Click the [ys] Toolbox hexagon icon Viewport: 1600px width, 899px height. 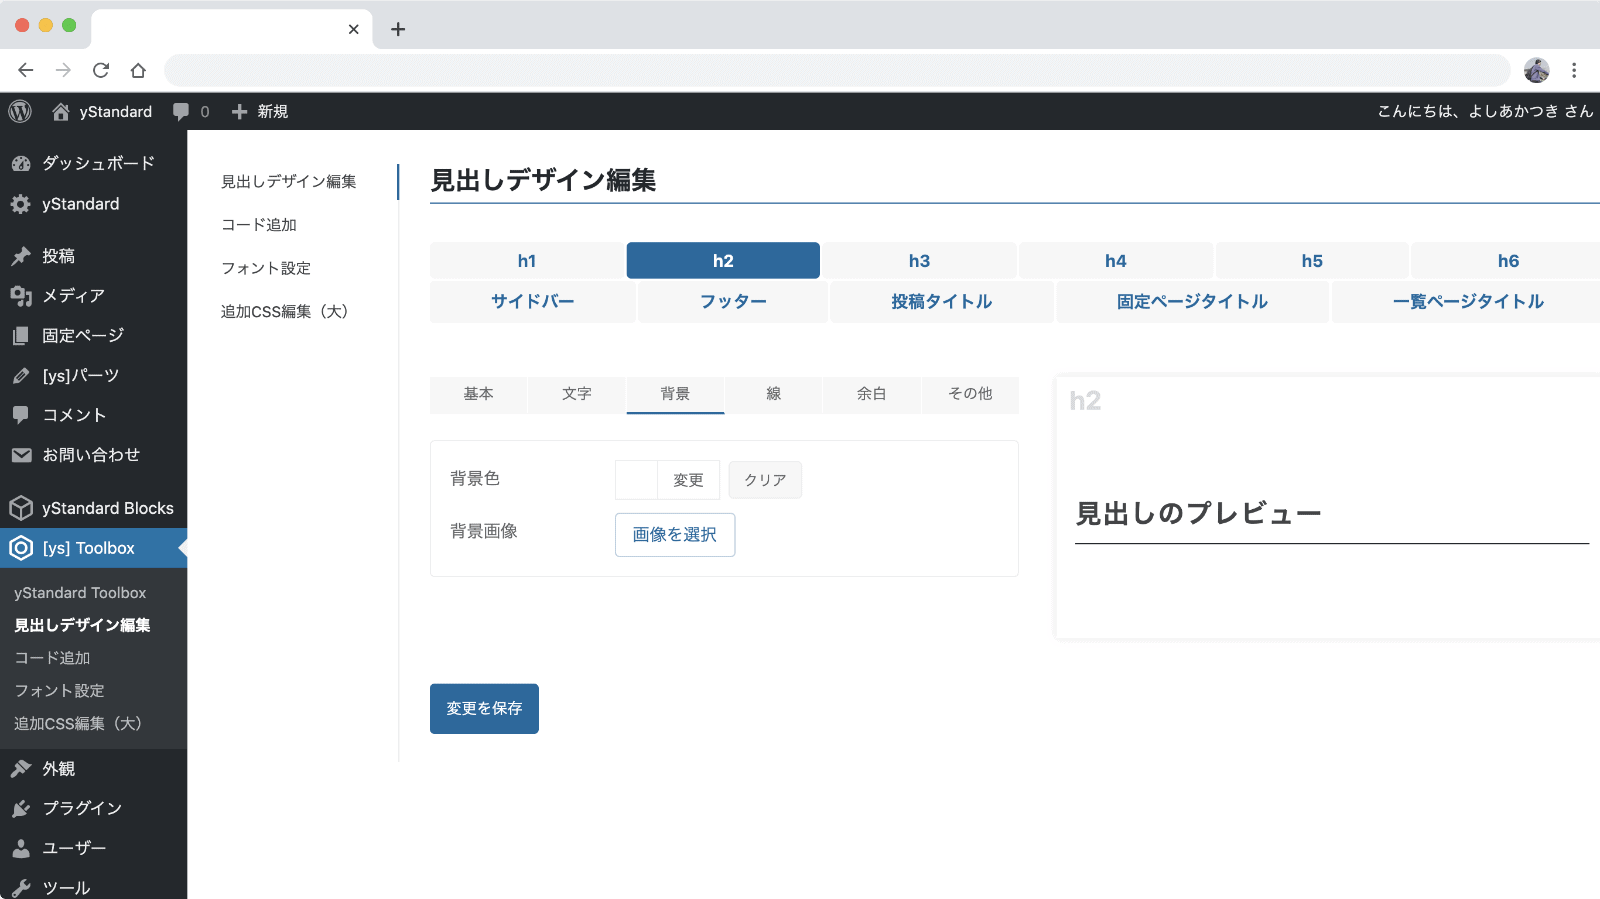pos(21,548)
